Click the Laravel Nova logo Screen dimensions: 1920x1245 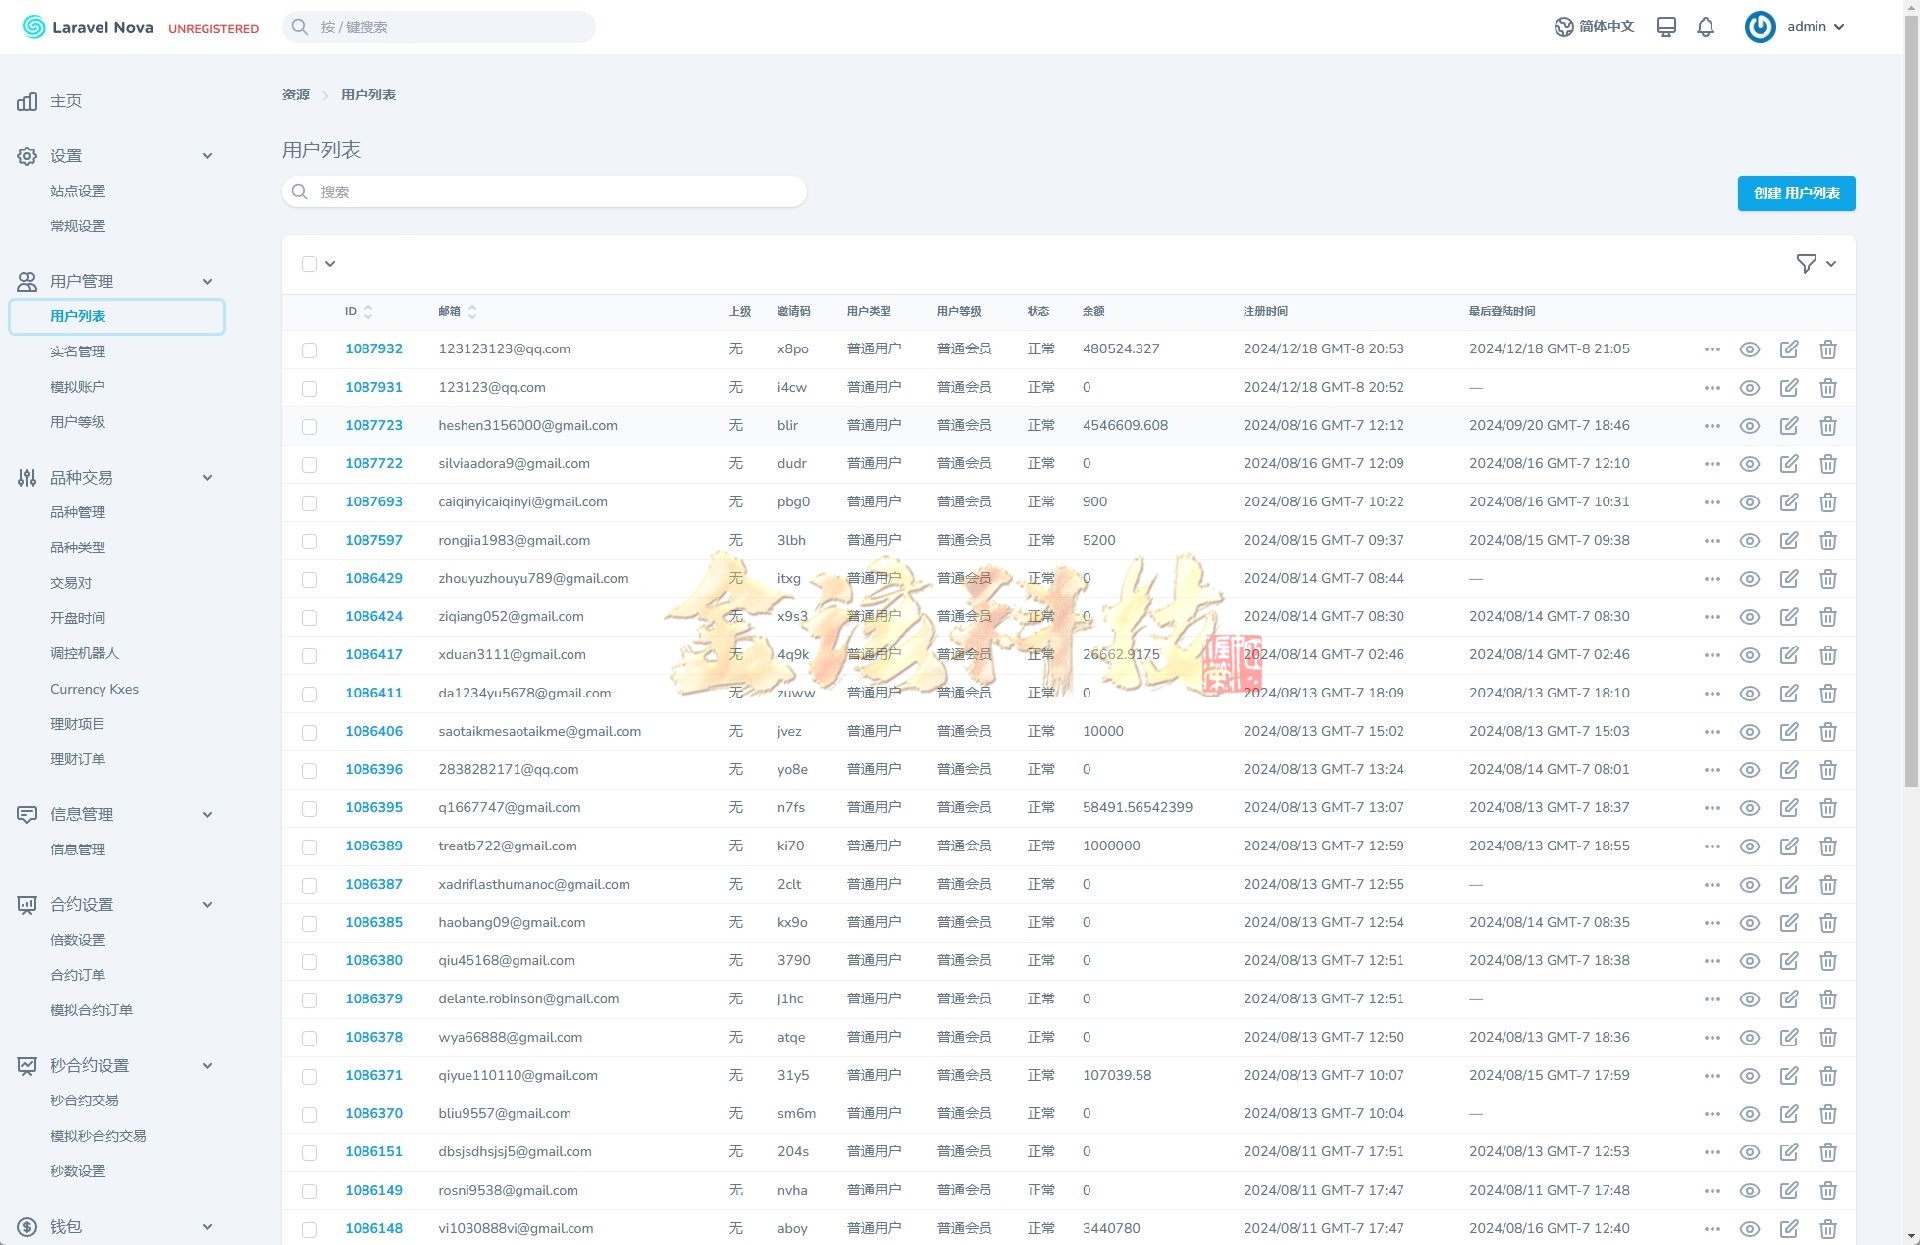tap(89, 27)
